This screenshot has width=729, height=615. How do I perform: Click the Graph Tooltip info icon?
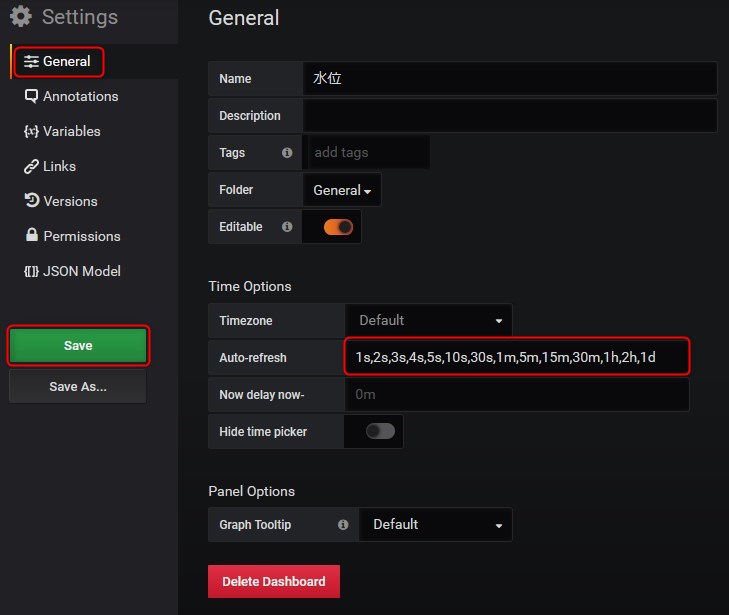point(343,524)
